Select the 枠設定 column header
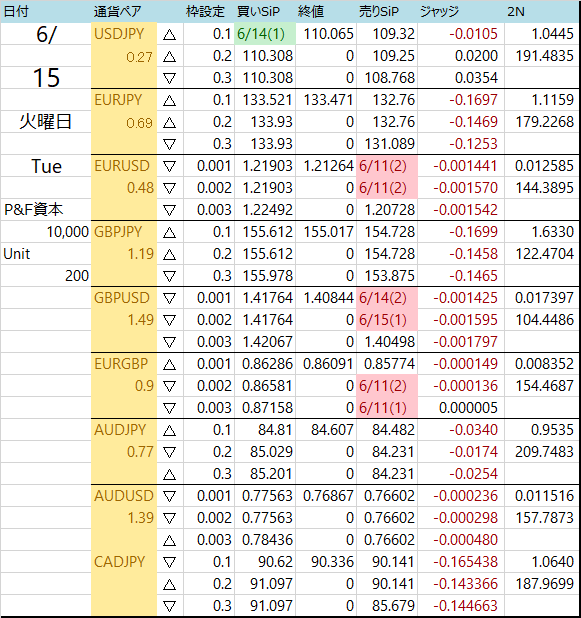This screenshot has height=618, width=581. tap(205, 11)
